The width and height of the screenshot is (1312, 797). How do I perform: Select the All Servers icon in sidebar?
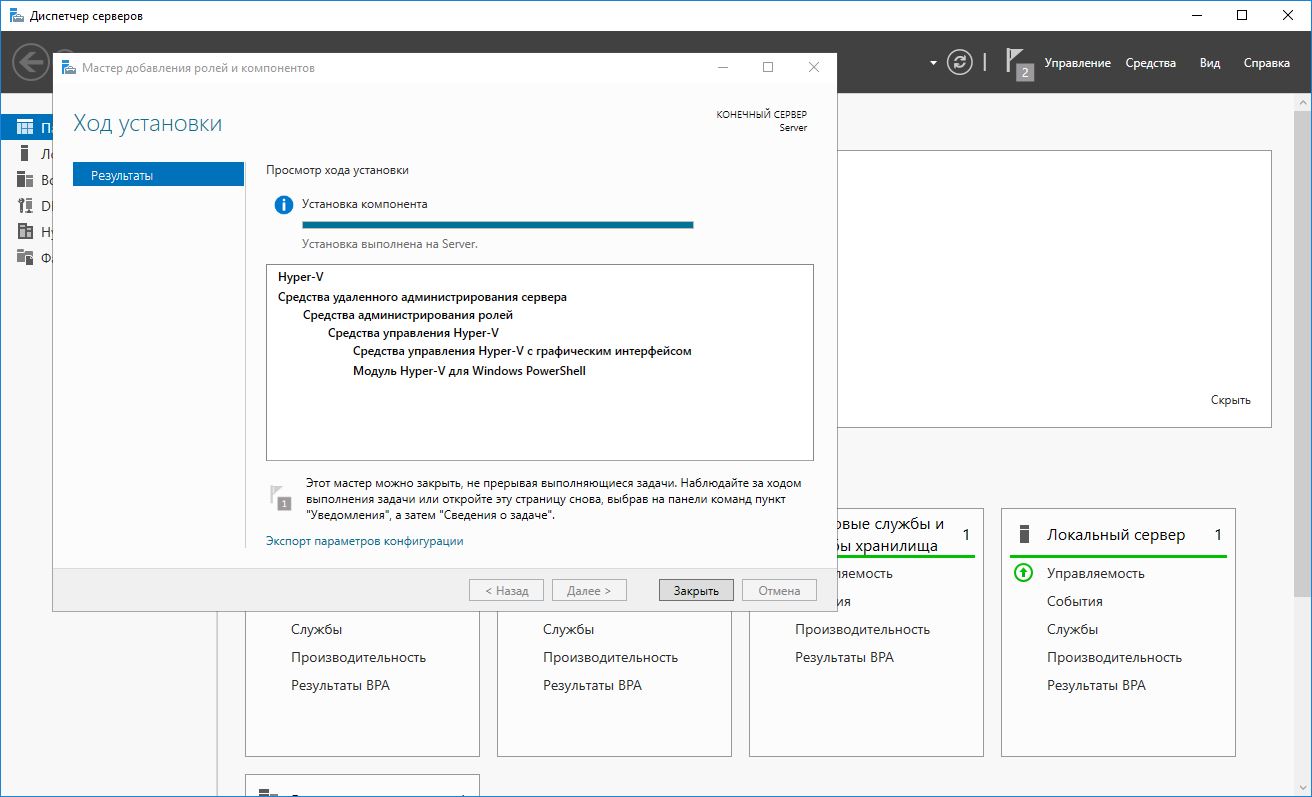click(x=25, y=180)
